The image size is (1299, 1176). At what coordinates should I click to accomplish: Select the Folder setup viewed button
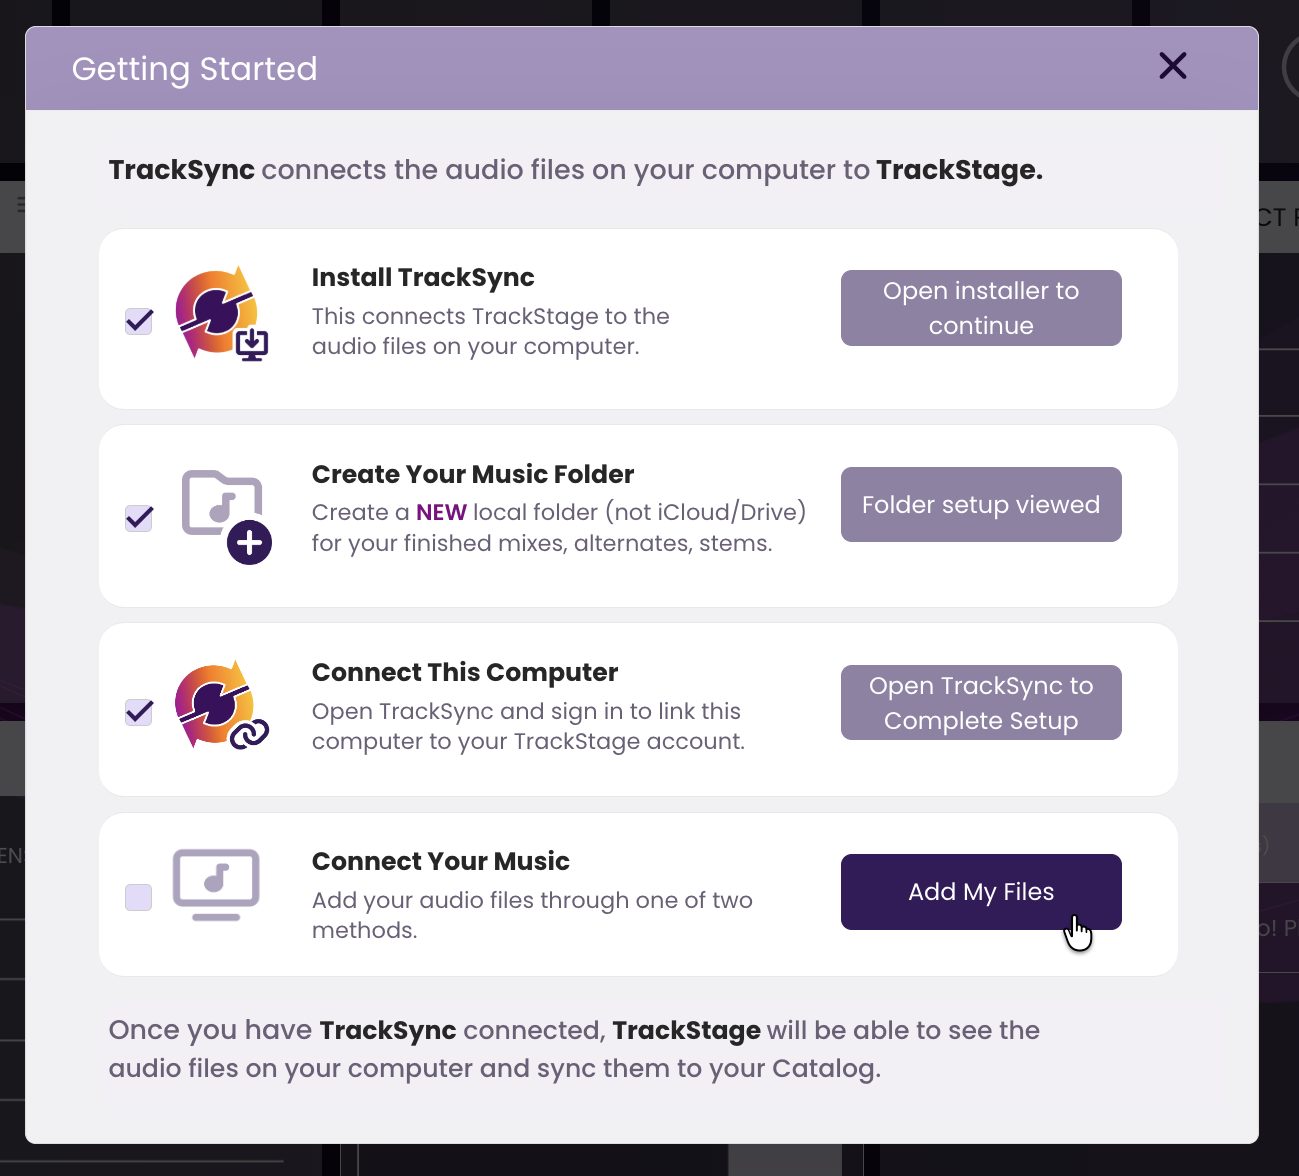coord(981,504)
